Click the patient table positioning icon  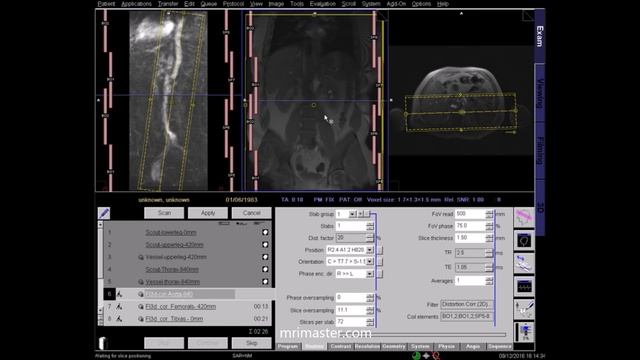coord(524,264)
